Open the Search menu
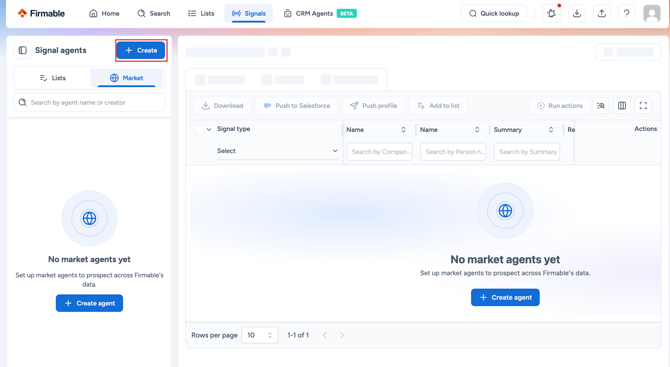 click(x=154, y=13)
